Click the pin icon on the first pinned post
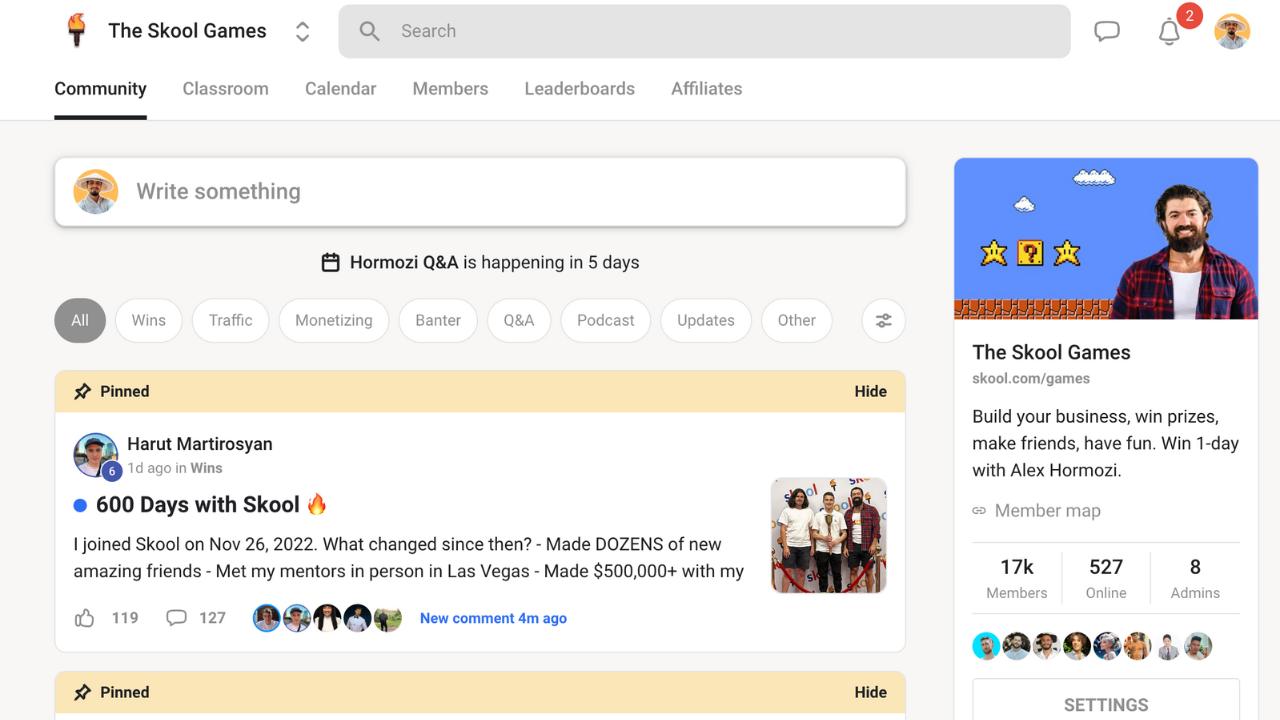 point(83,391)
